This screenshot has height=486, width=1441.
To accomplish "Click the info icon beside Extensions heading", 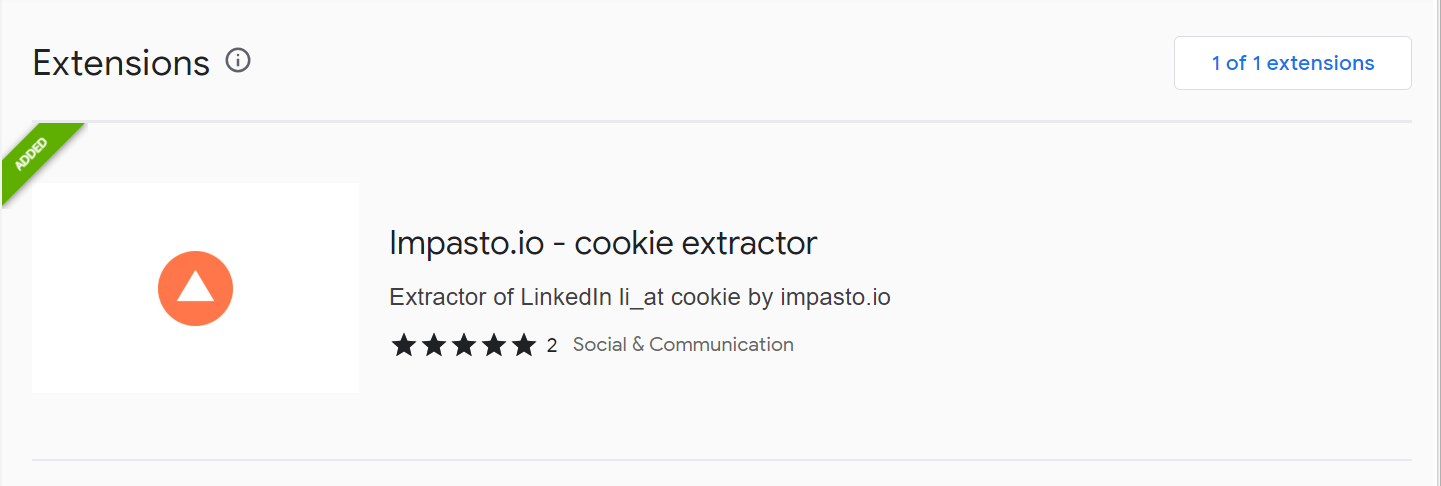I will point(238,61).
